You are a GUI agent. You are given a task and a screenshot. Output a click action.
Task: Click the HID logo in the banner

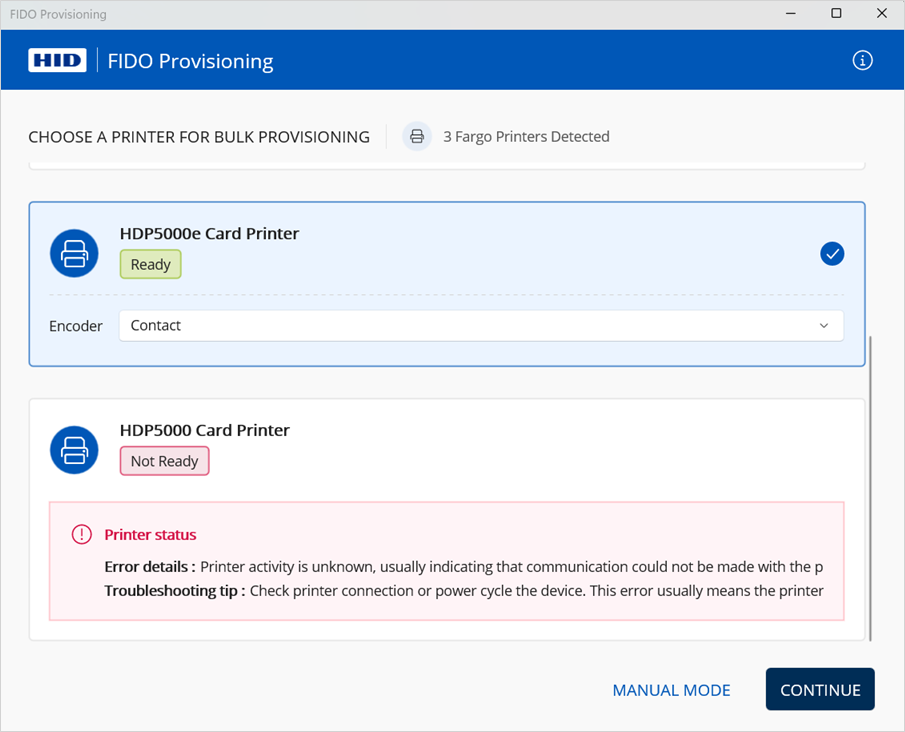tap(57, 60)
